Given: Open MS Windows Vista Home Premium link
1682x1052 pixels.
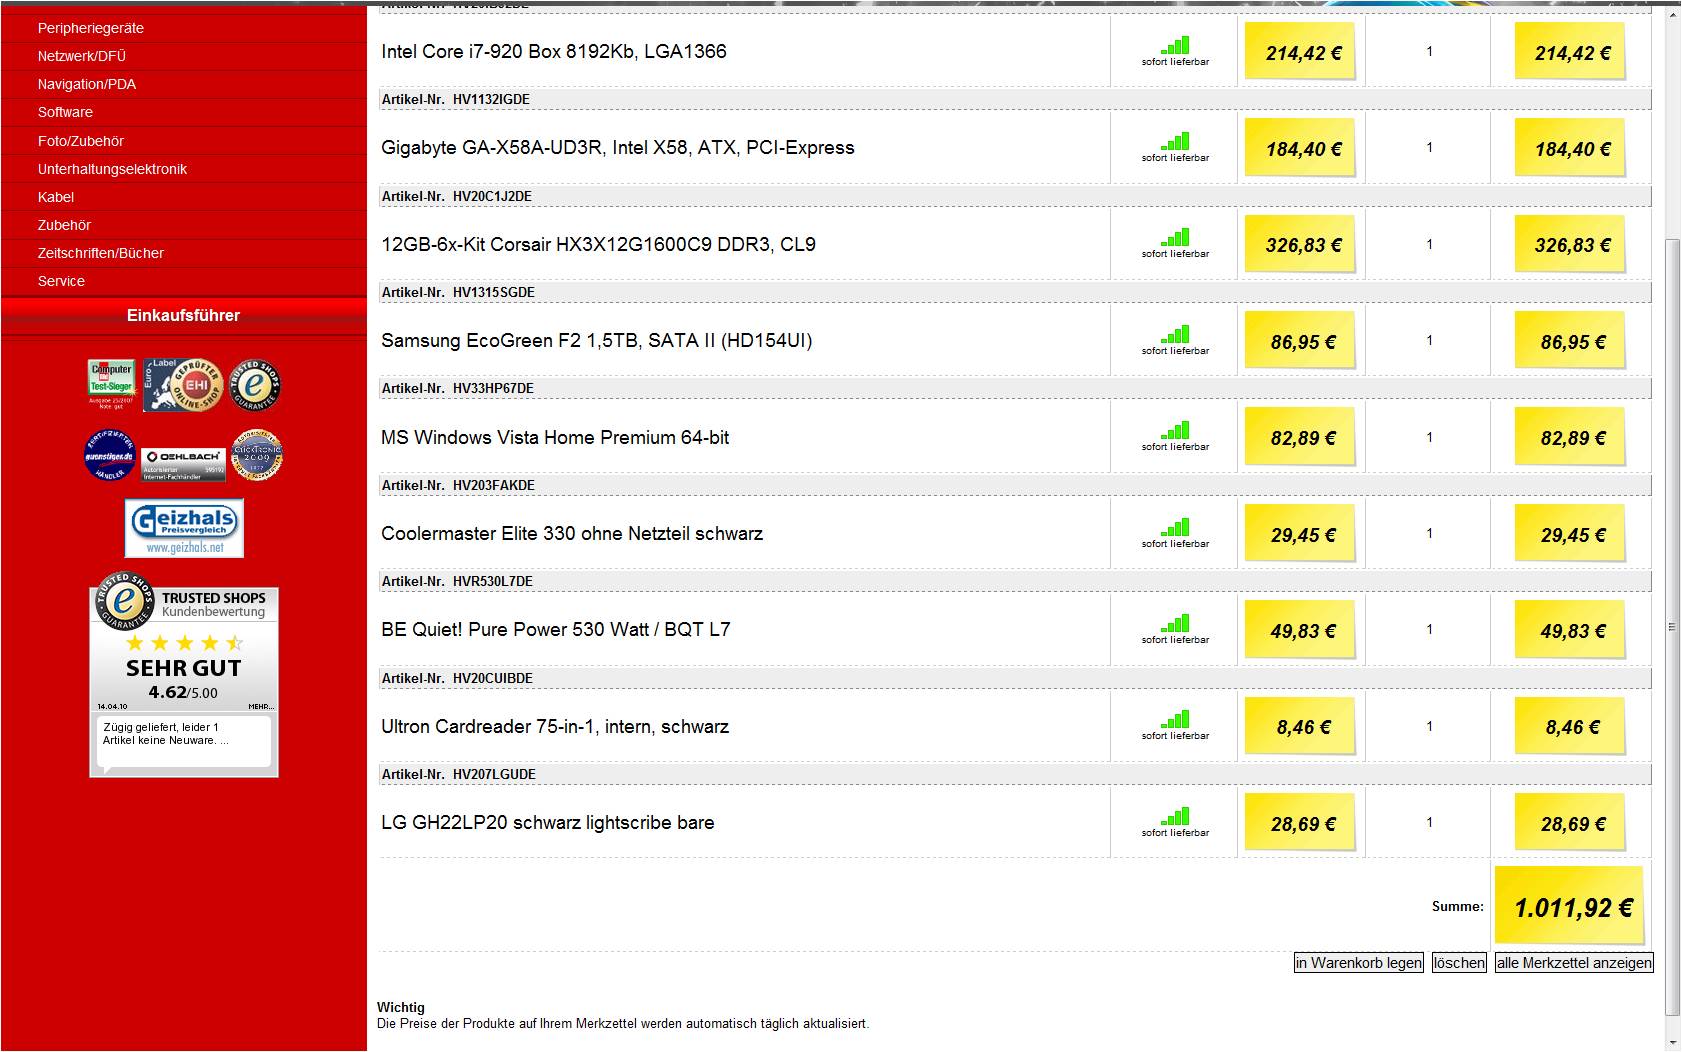Looking at the screenshot, I should [x=555, y=437].
